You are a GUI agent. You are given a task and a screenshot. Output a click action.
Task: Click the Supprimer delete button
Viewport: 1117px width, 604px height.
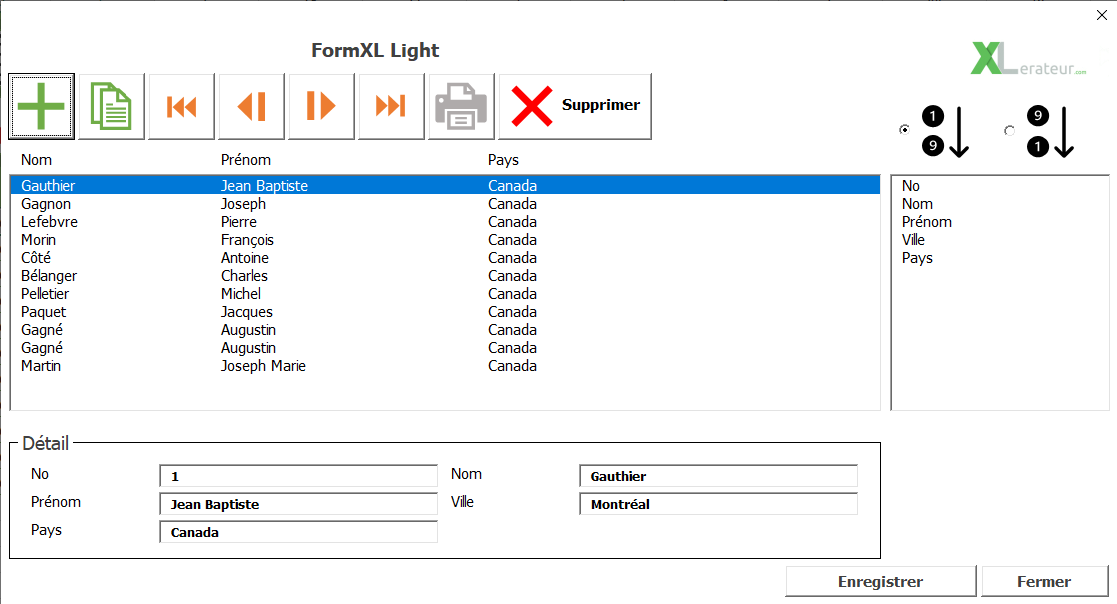tap(575, 106)
